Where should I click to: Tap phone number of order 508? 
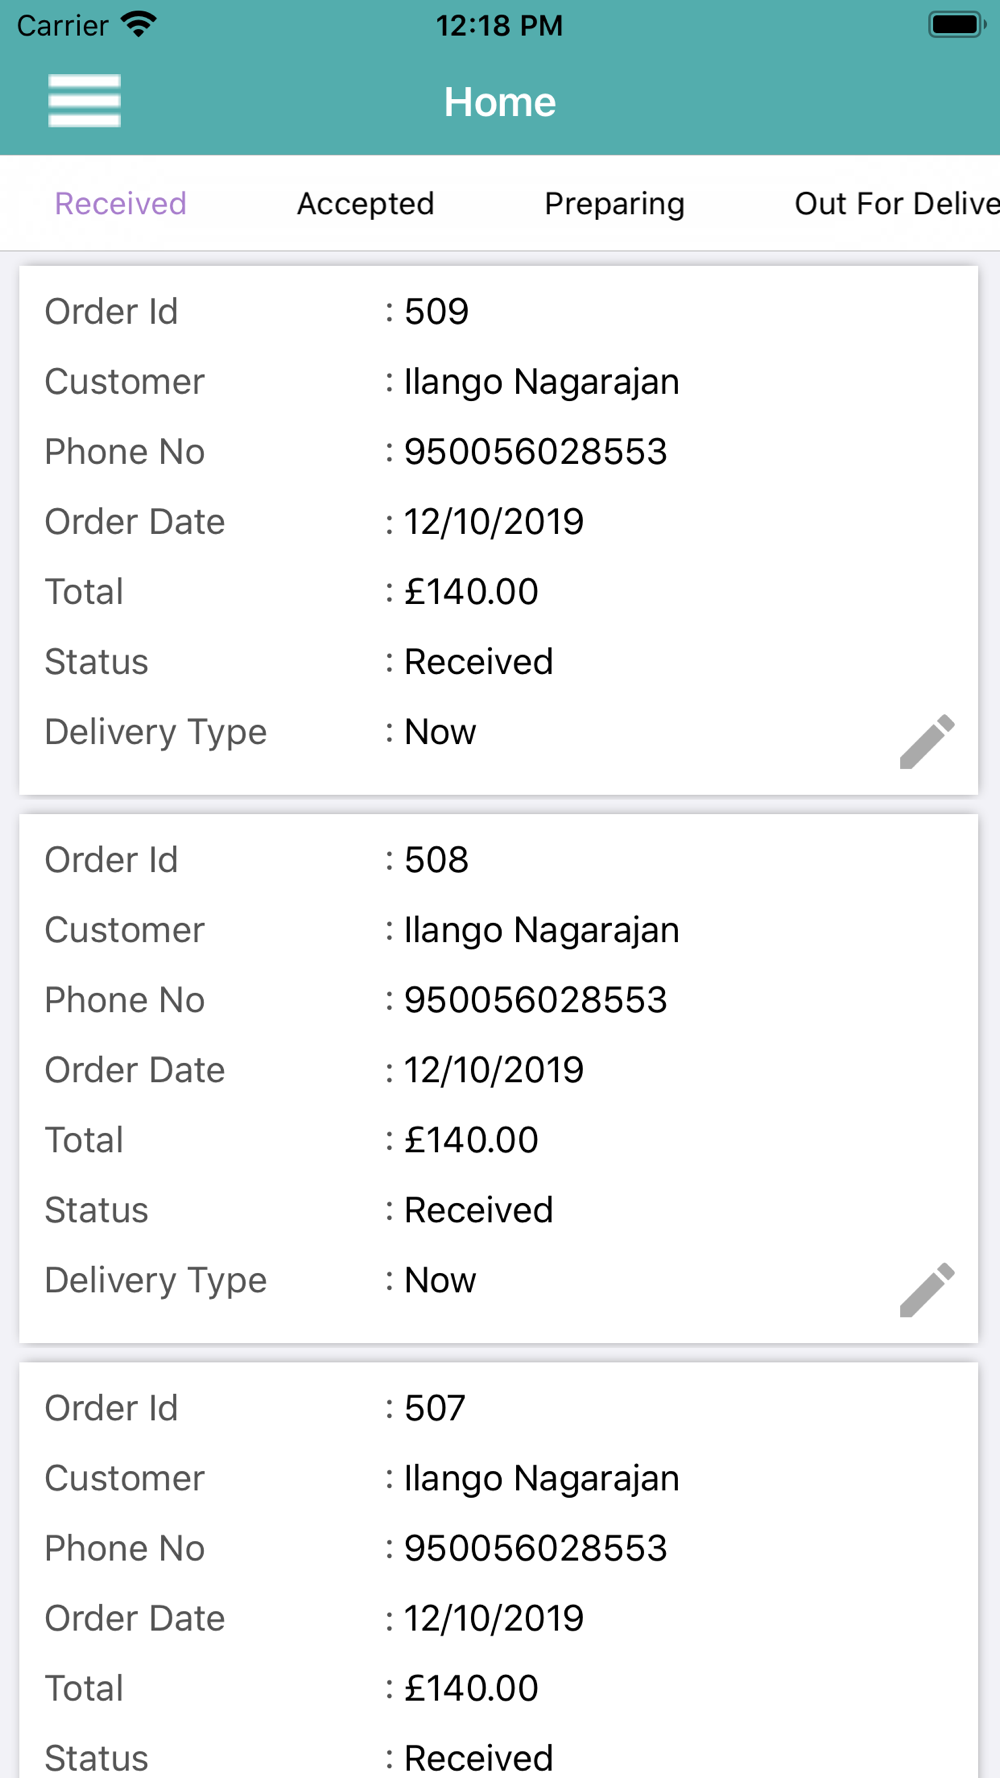[535, 1000]
